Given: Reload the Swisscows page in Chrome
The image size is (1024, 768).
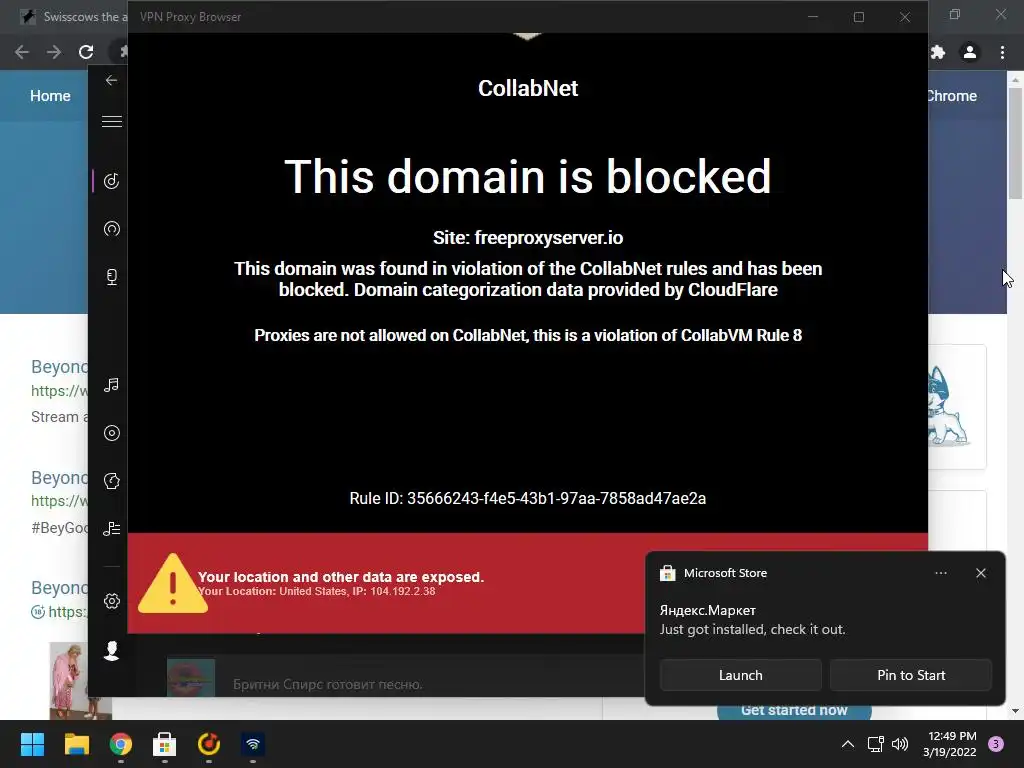Looking at the screenshot, I should coord(86,52).
